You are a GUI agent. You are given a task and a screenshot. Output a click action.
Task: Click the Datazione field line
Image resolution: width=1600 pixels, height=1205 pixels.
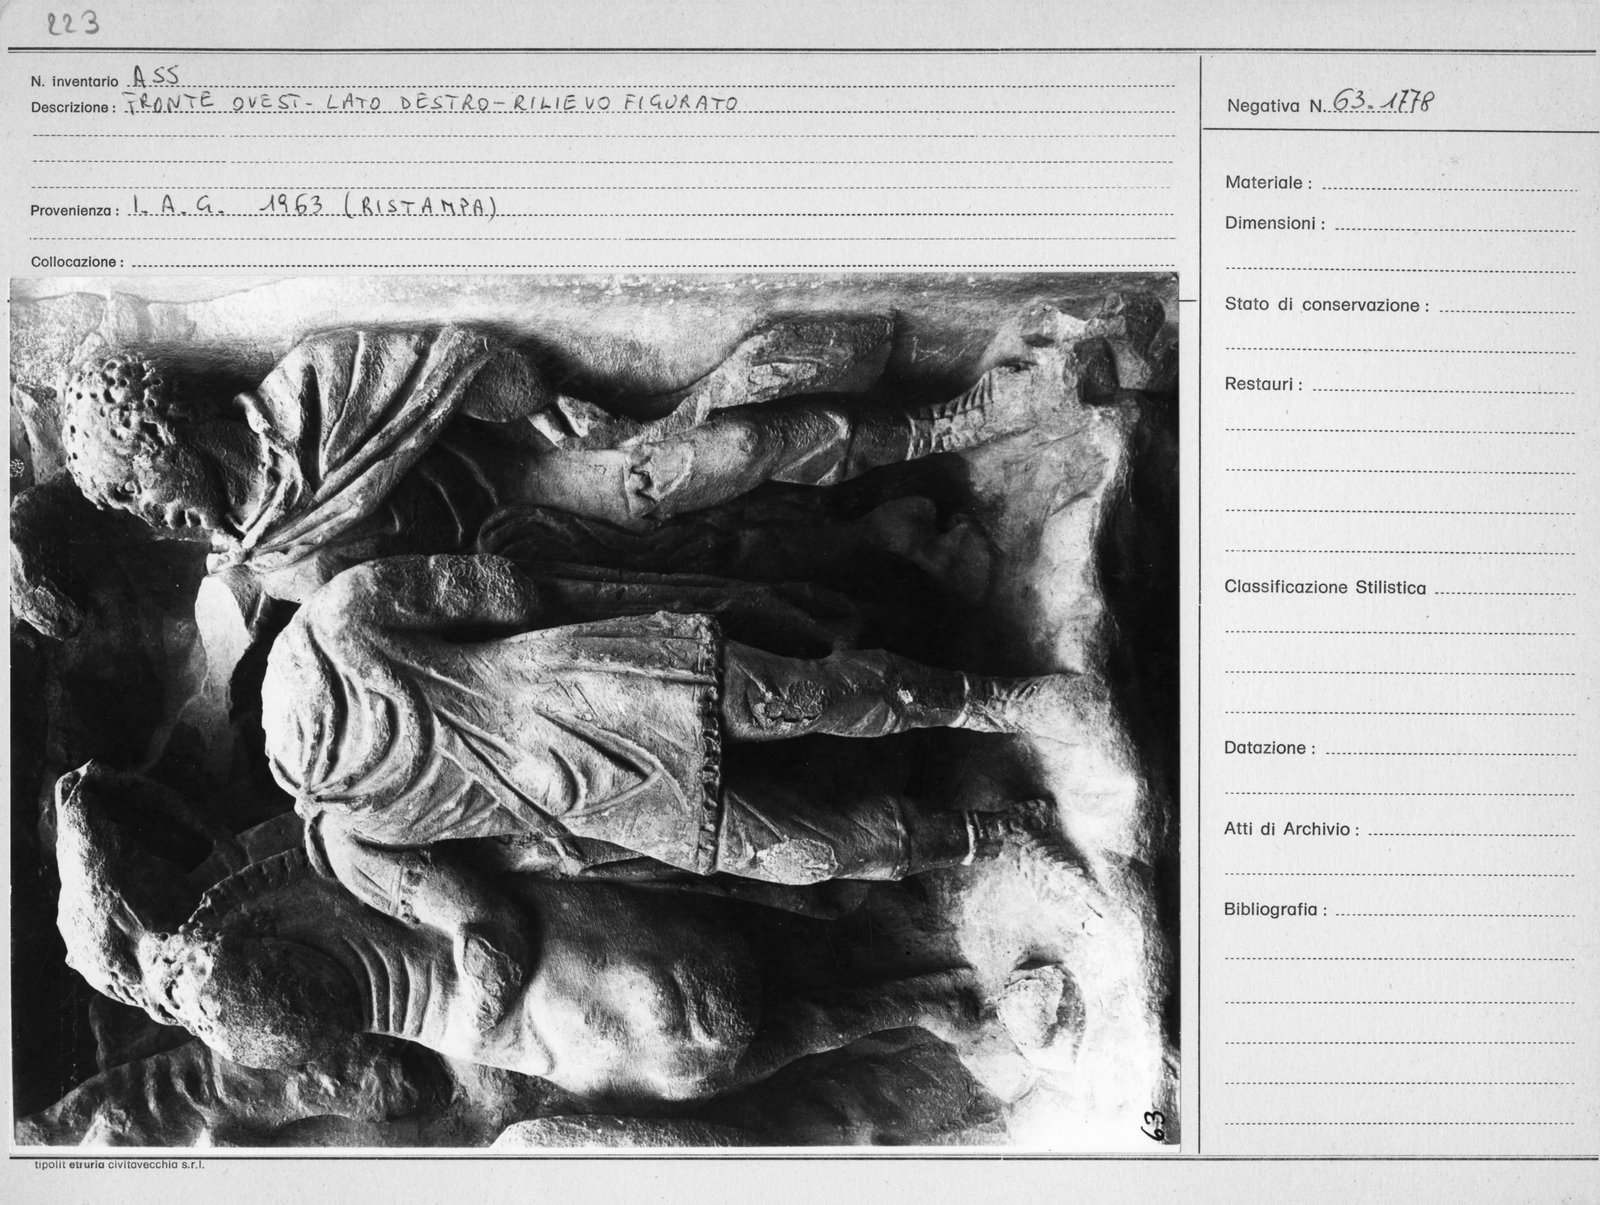1450,749
